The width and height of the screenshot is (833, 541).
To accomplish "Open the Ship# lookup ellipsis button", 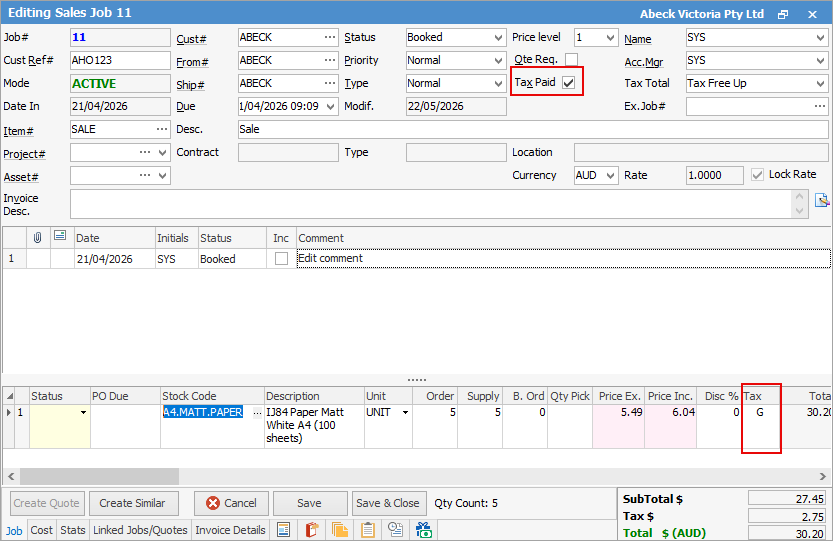I will click(330, 83).
